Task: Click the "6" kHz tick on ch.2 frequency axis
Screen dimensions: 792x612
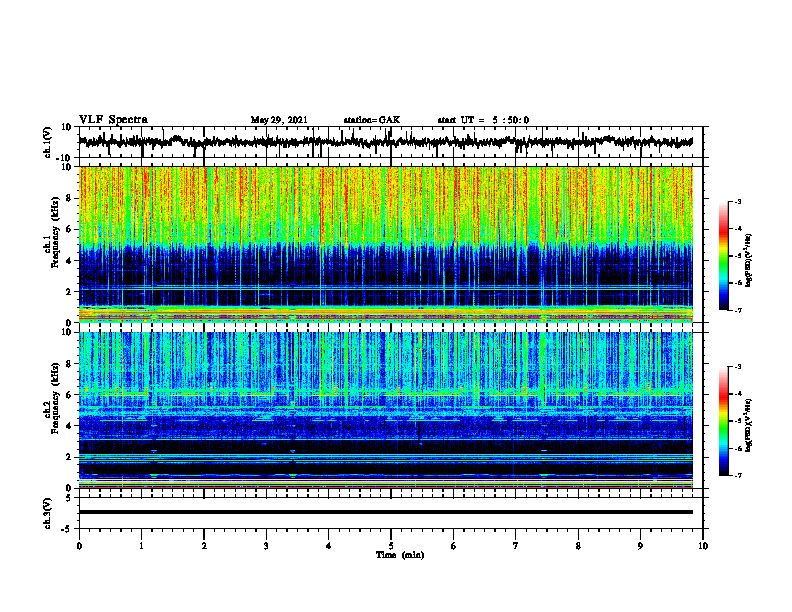Action: coord(71,395)
